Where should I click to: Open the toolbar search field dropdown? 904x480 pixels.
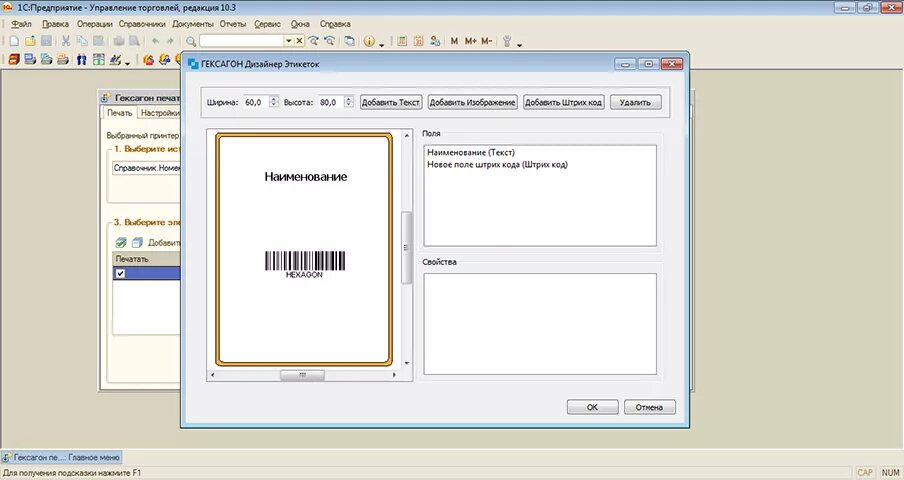pyautogui.click(x=289, y=41)
